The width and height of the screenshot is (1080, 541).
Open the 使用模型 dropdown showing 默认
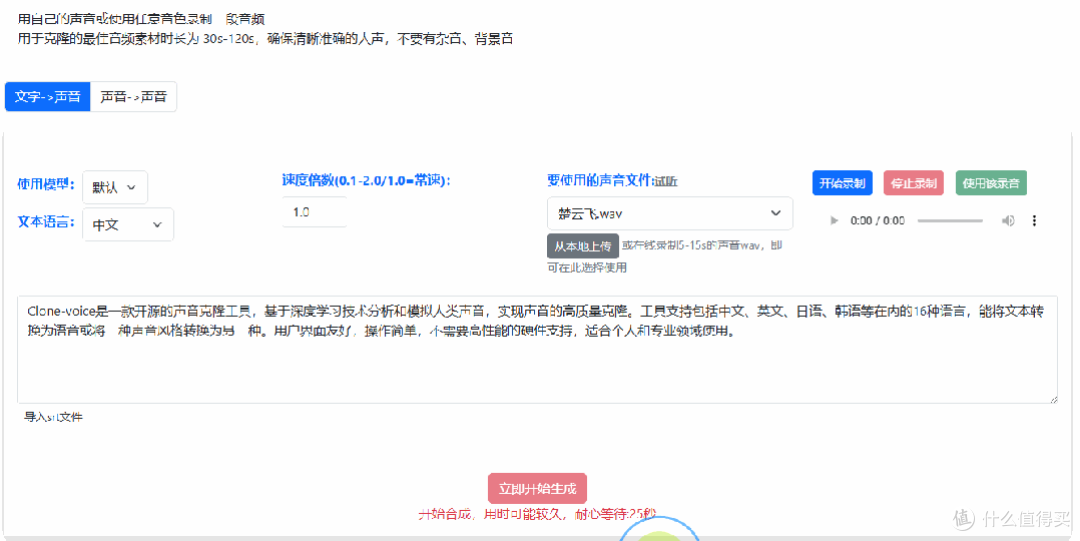point(115,187)
